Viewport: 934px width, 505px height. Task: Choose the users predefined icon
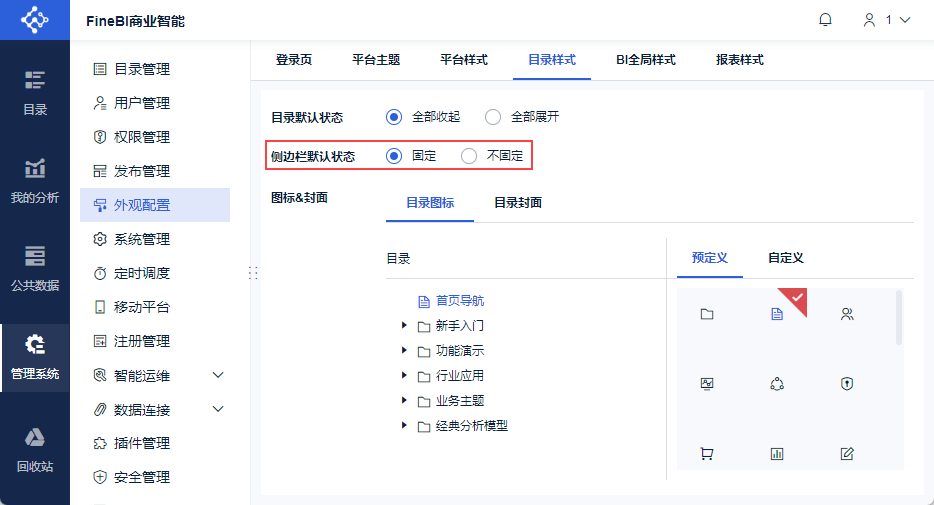click(847, 314)
